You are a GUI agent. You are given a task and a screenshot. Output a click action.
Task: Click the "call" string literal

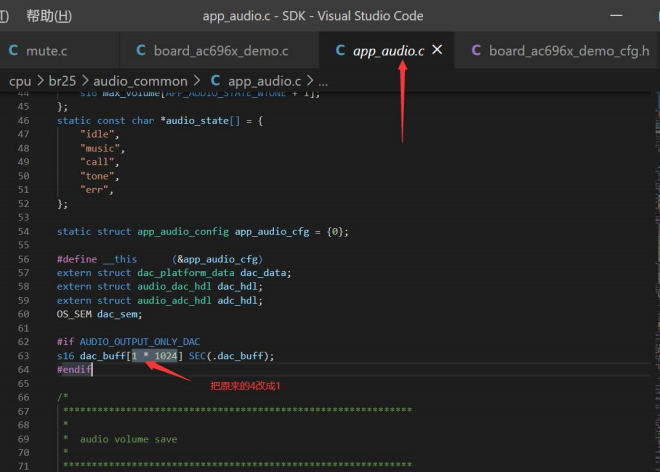pyautogui.click(x=97, y=162)
